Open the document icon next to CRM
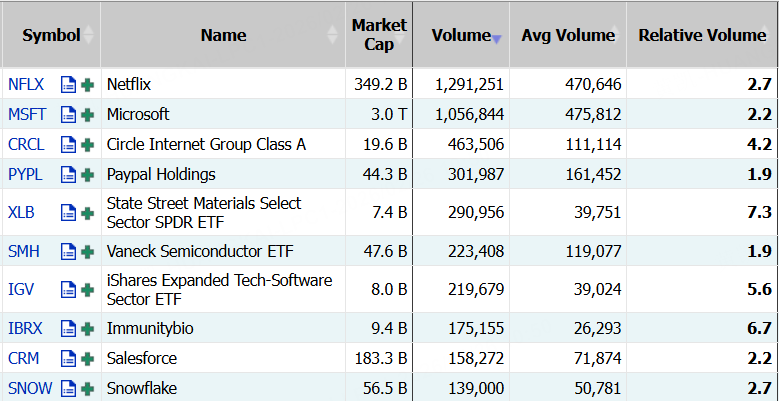Image resolution: width=779 pixels, height=401 pixels. [x=68, y=358]
